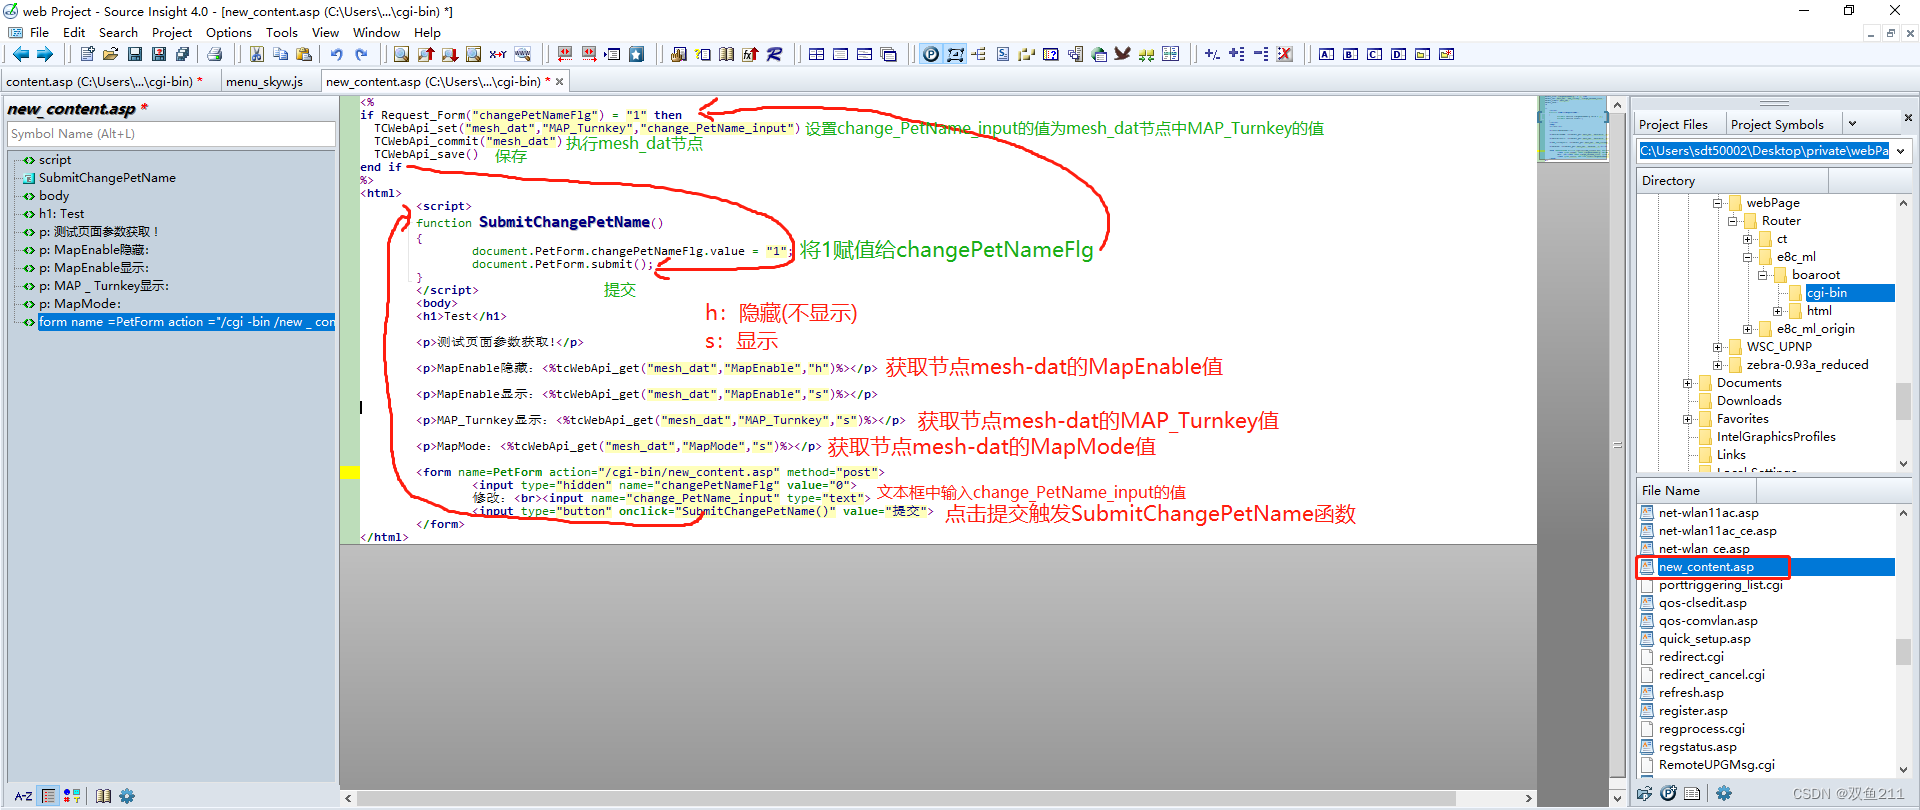This screenshot has height=810, width=1920.
Task: Click the code overview minimap thumbnail
Action: coord(1572,128)
